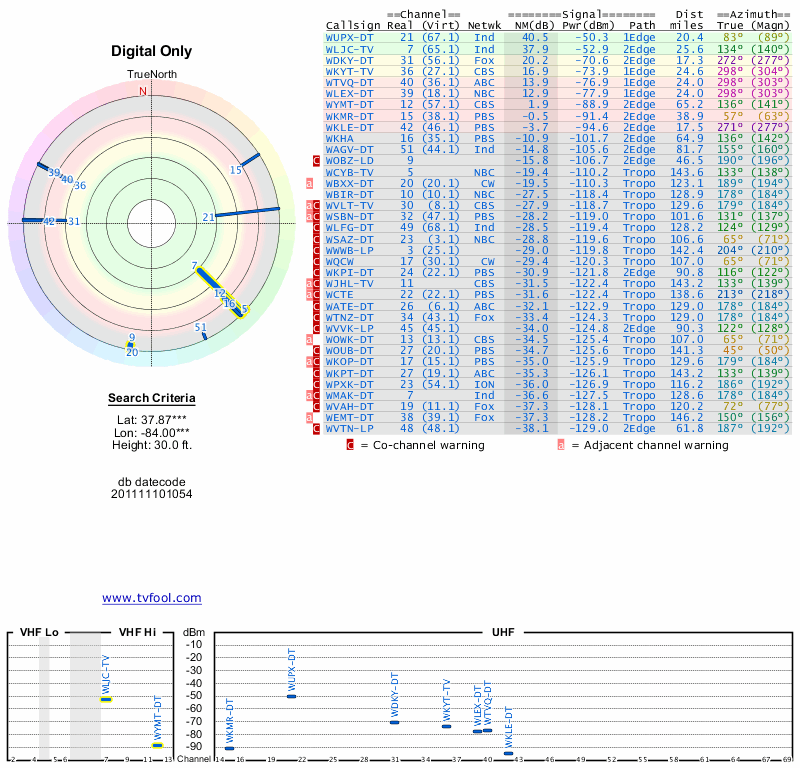Click the Search Criteria heading
The width and height of the screenshot is (800, 768).
pyautogui.click(x=152, y=399)
